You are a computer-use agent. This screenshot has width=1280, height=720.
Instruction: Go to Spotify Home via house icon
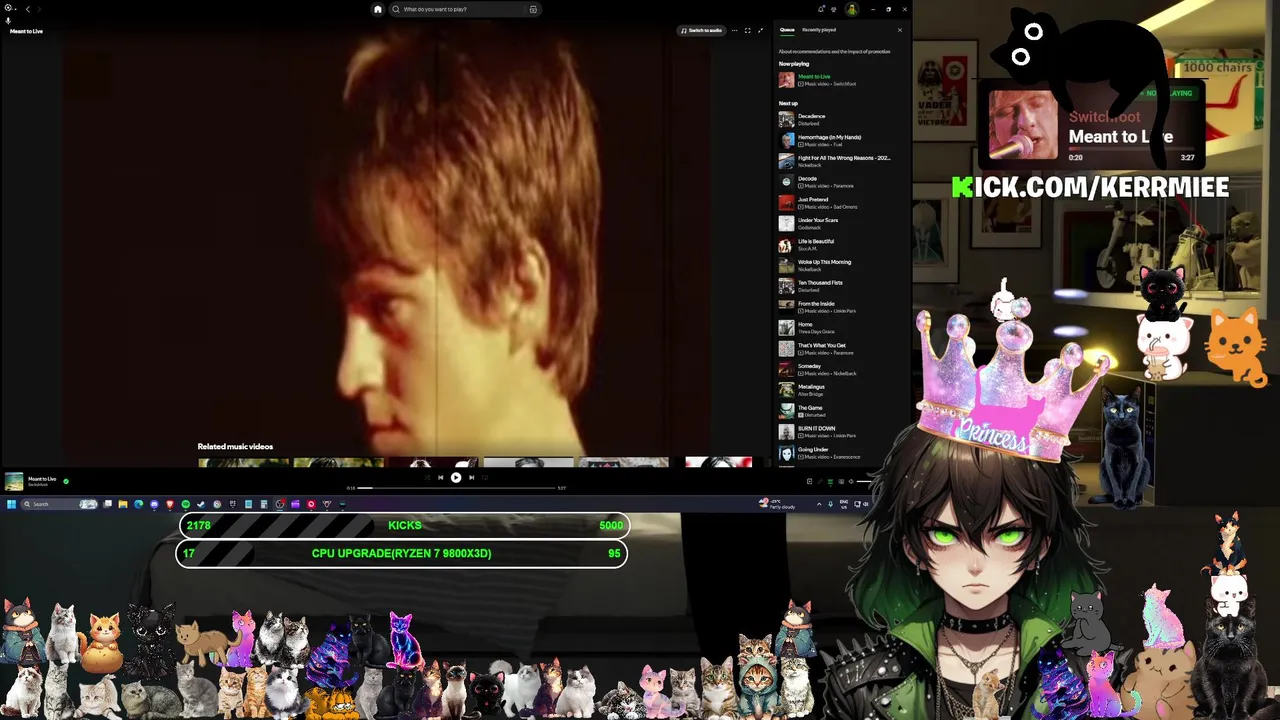(x=377, y=9)
